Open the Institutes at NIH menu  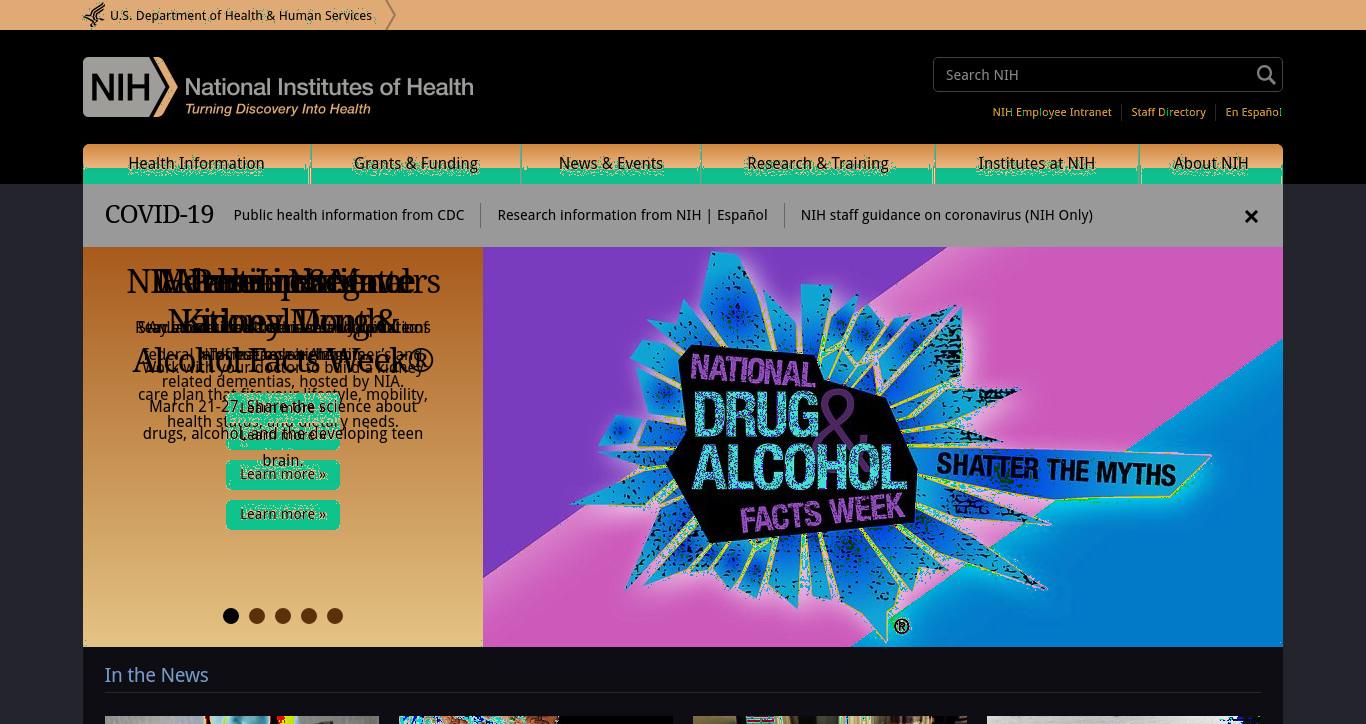click(x=1037, y=164)
